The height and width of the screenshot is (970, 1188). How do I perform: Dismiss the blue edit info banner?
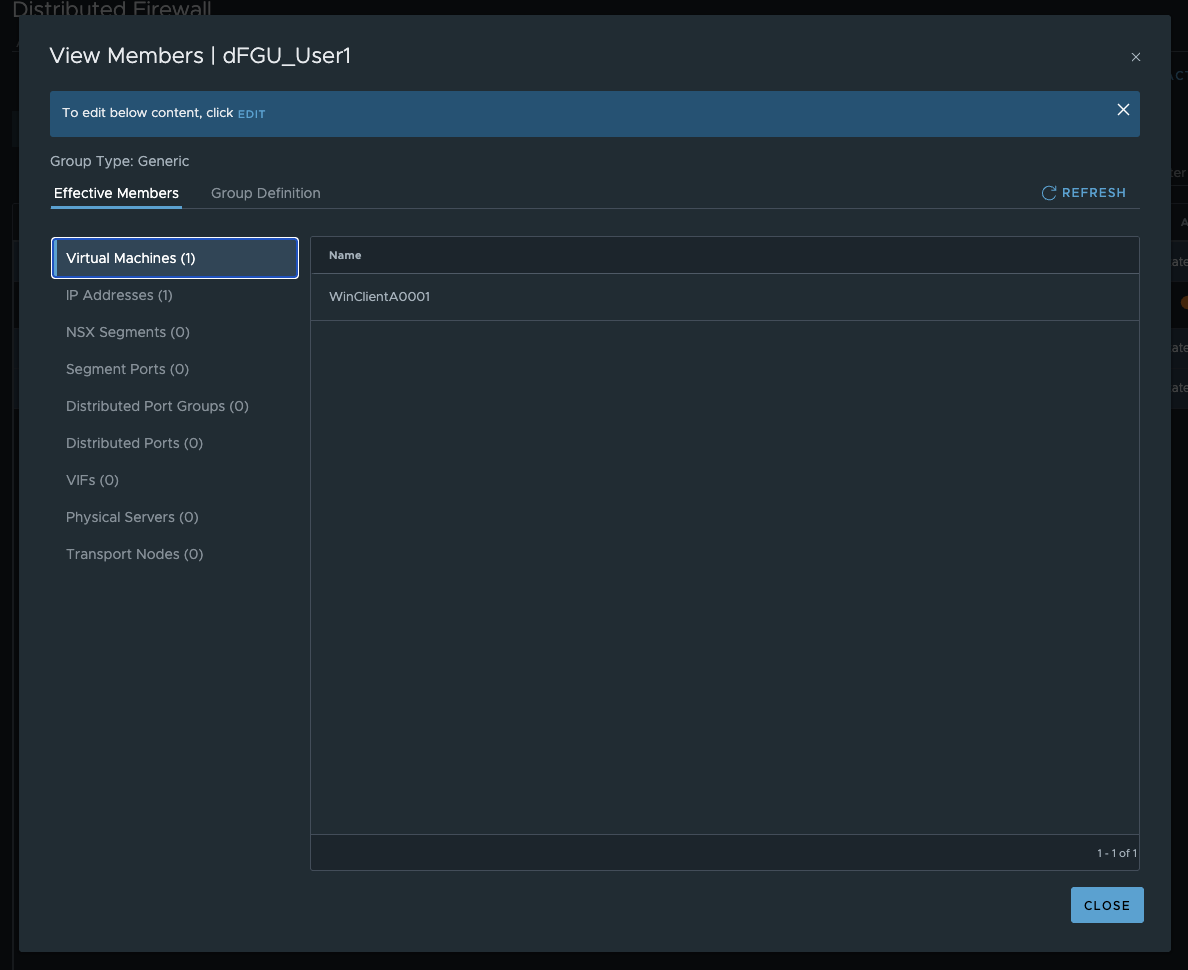1123,110
